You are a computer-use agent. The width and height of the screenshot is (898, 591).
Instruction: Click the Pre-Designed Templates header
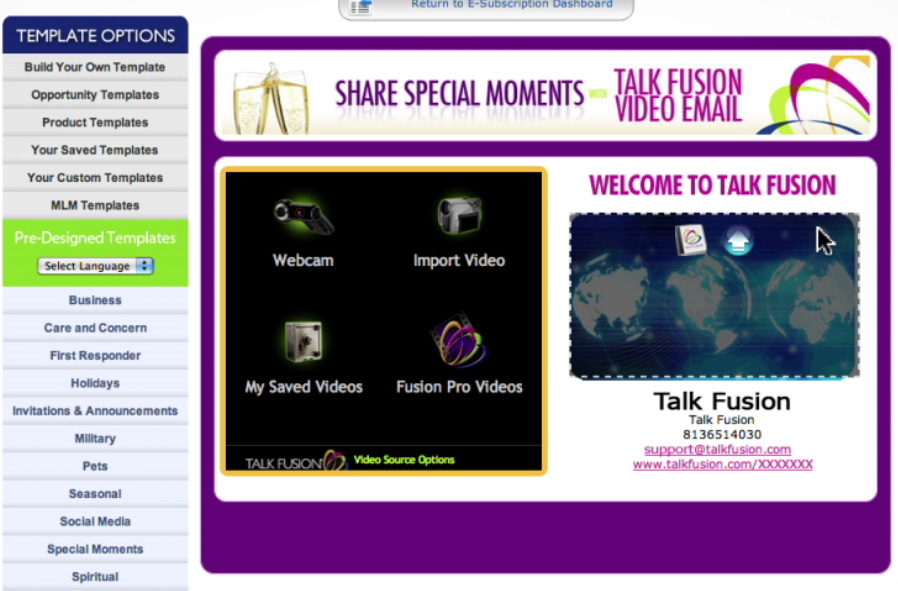click(95, 238)
